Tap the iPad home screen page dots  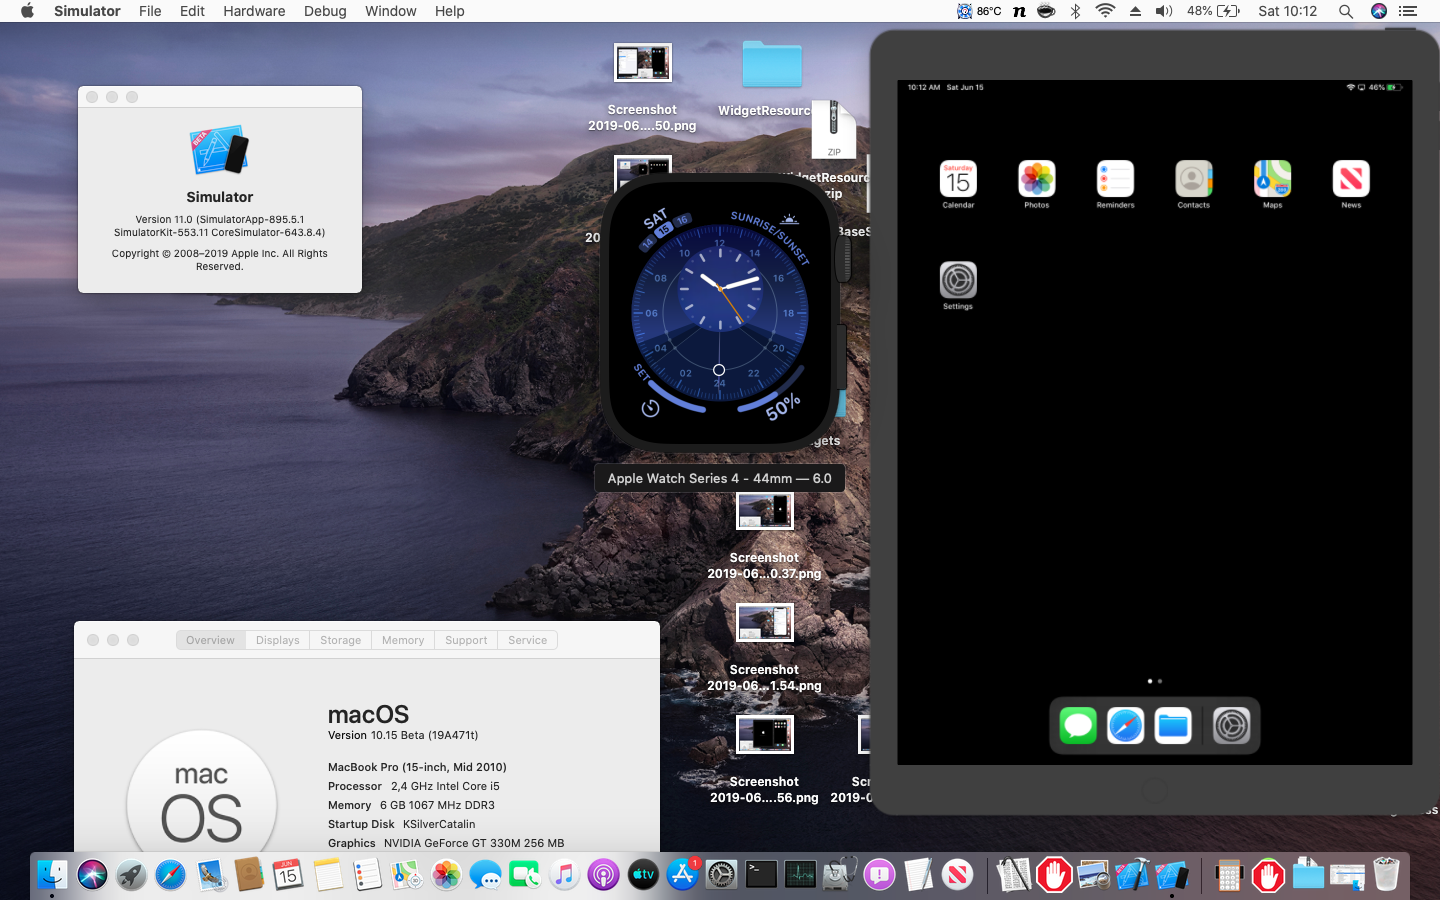(x=1154, y=681)
